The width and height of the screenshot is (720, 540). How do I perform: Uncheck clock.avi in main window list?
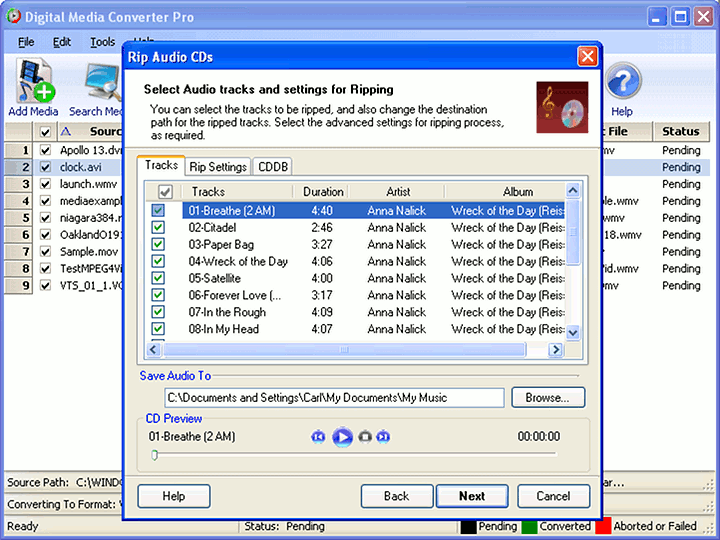click(x=45, y=167)
